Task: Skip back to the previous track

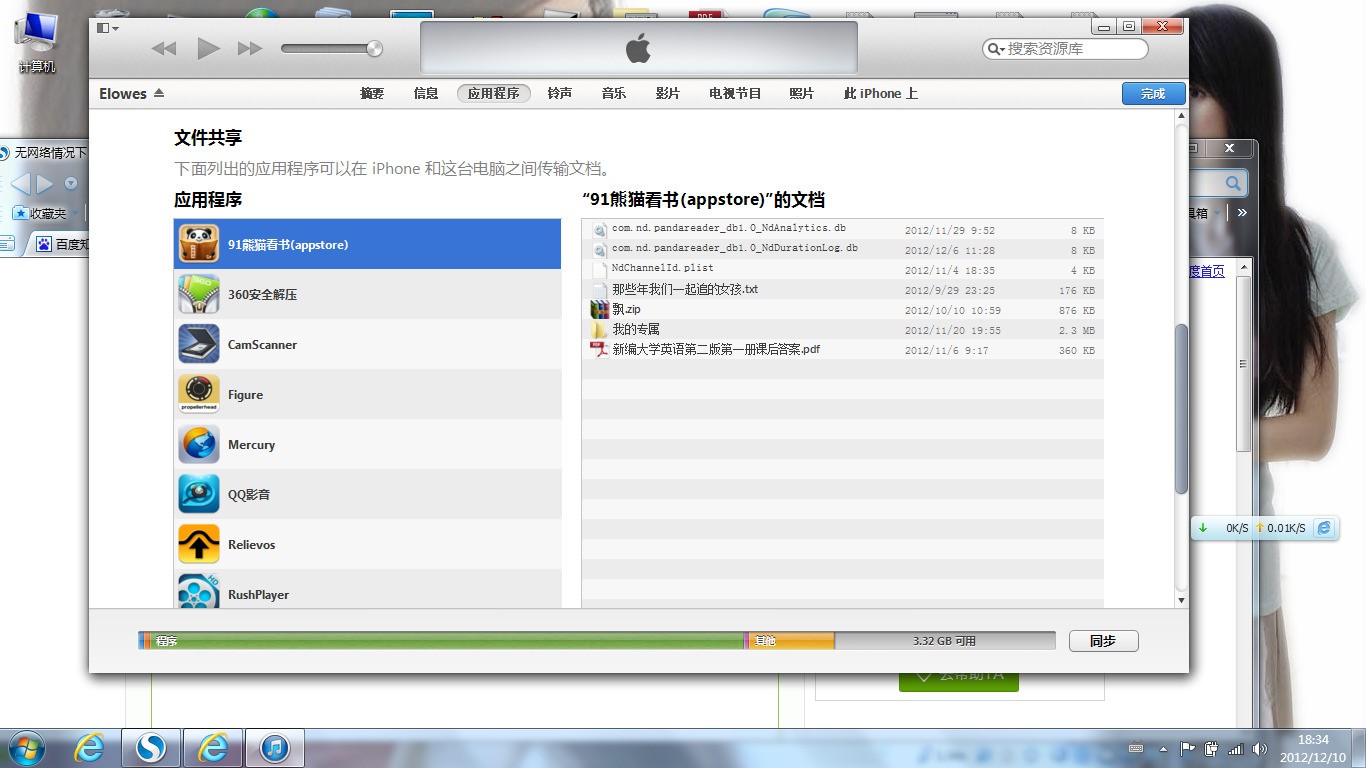Action: point(164,48)
